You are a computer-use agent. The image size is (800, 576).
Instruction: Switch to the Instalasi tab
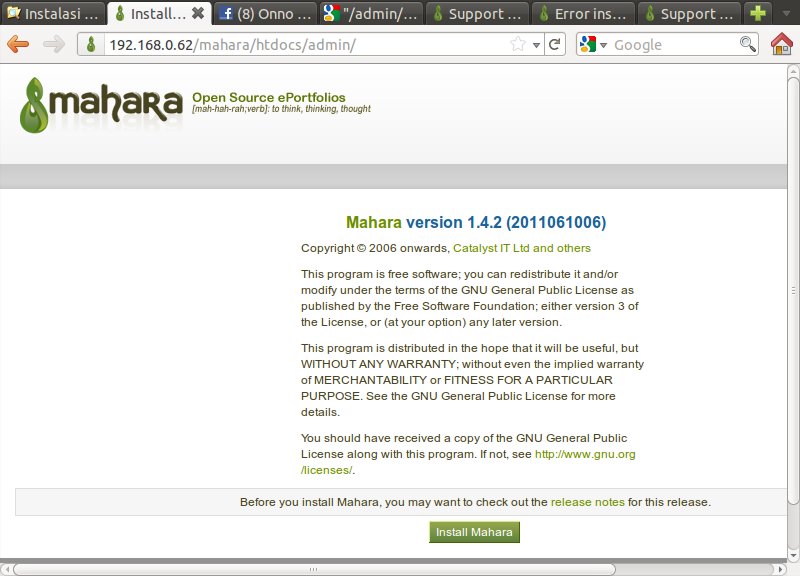point(53,13)
